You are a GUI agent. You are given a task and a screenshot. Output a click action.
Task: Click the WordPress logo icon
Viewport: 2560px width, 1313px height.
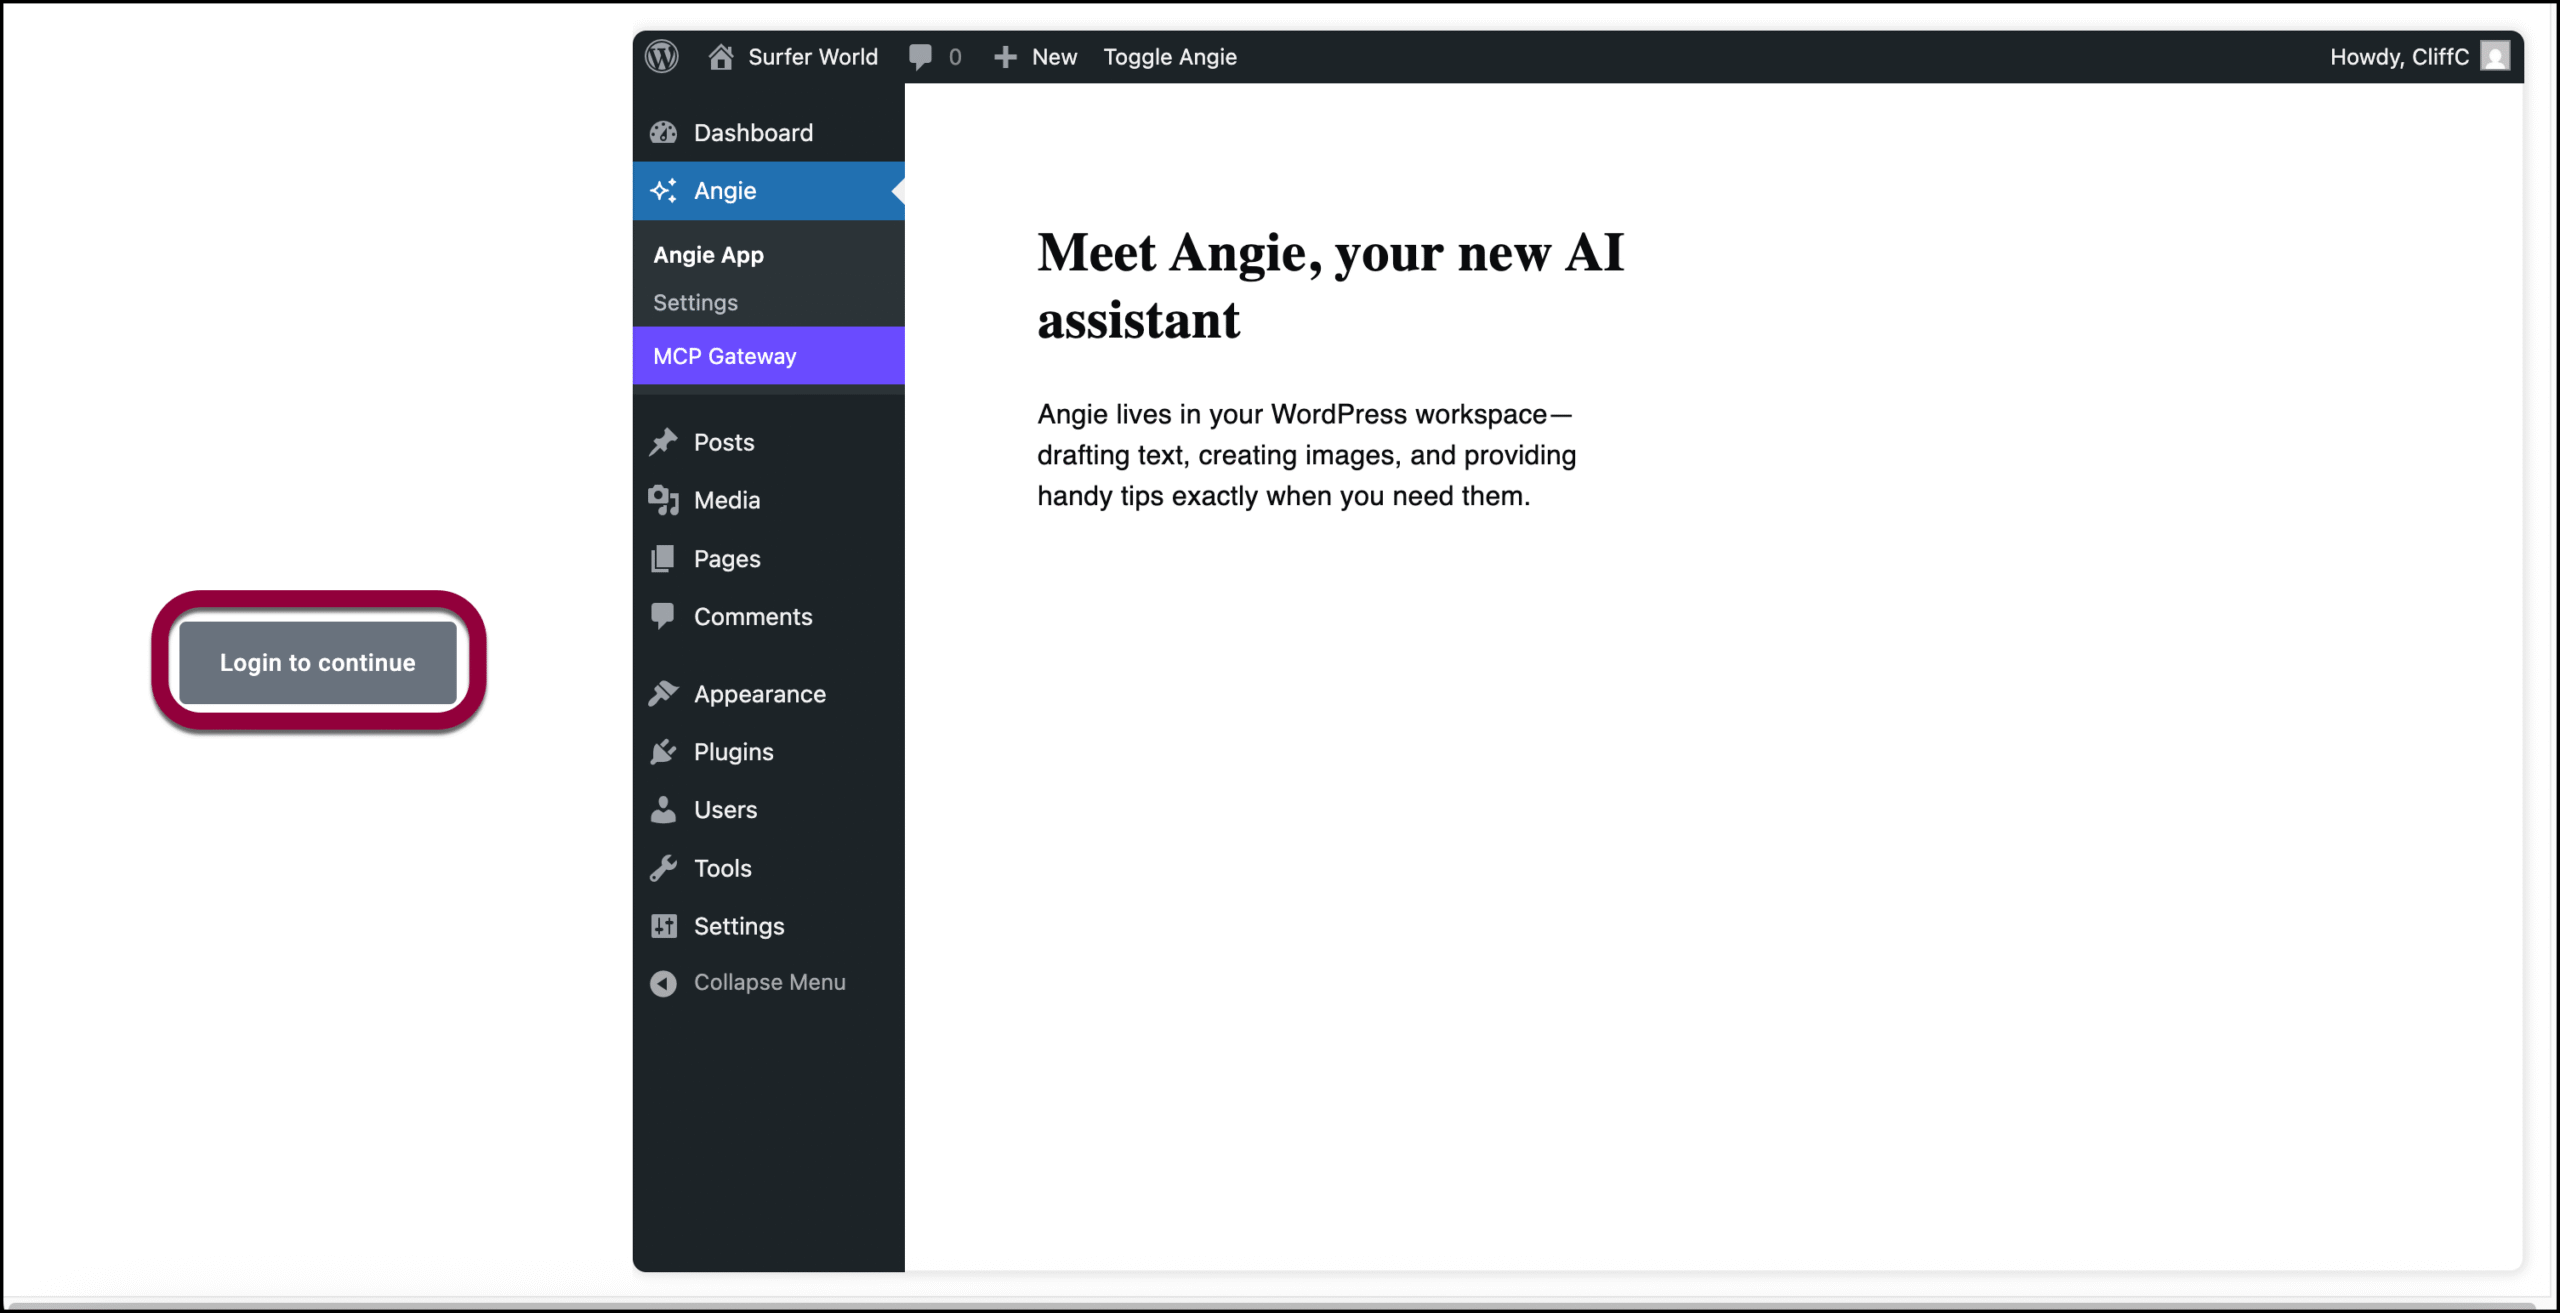pos(661,57)
